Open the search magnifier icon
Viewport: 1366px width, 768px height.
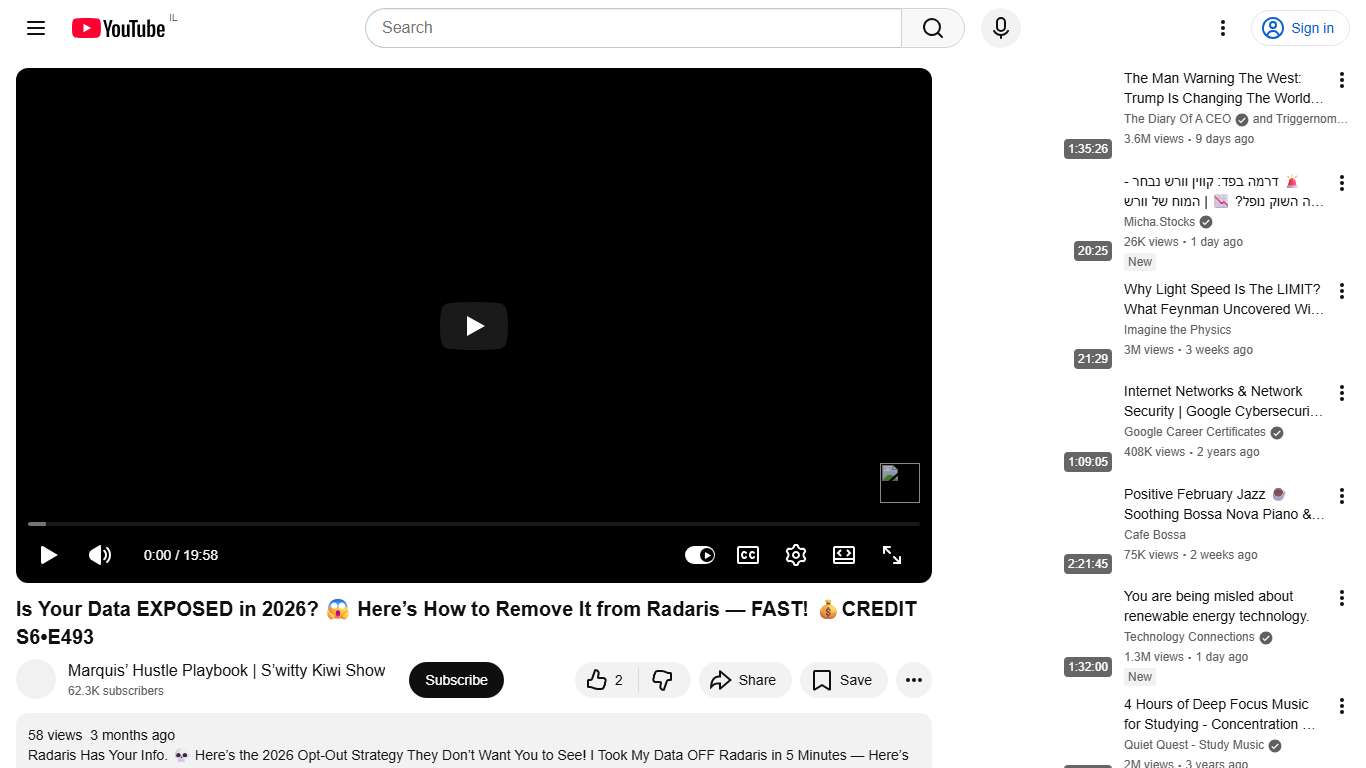click(x=931, y=28)
